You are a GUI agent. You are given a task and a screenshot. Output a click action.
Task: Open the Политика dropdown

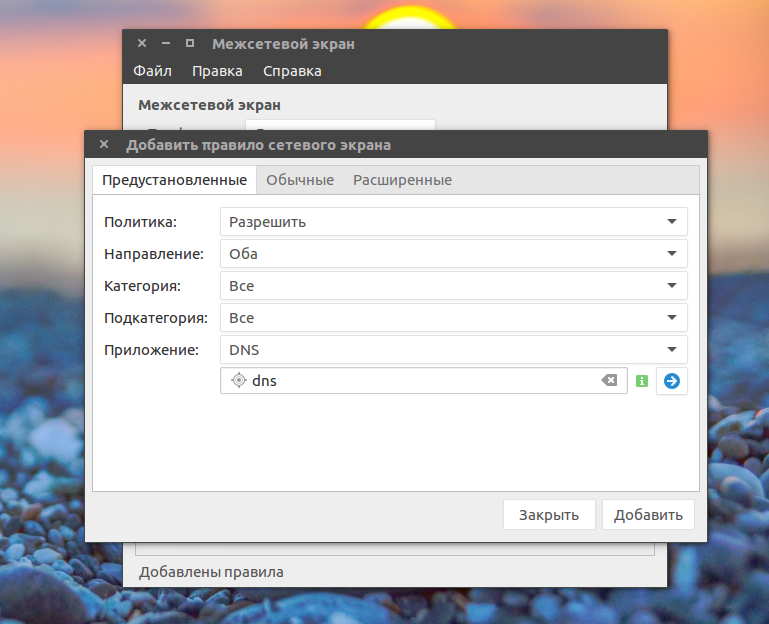[x=454, y=222]
